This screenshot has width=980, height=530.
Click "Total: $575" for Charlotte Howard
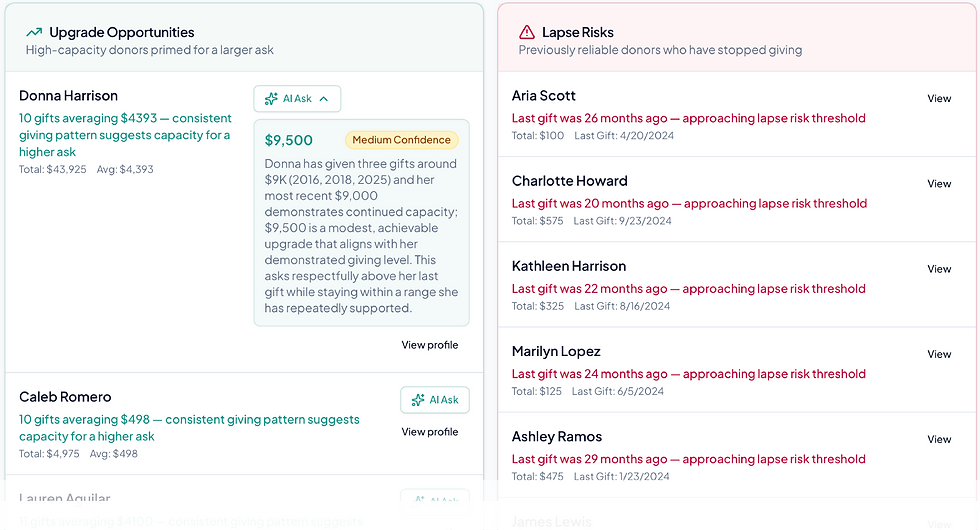tap(538, 221)
